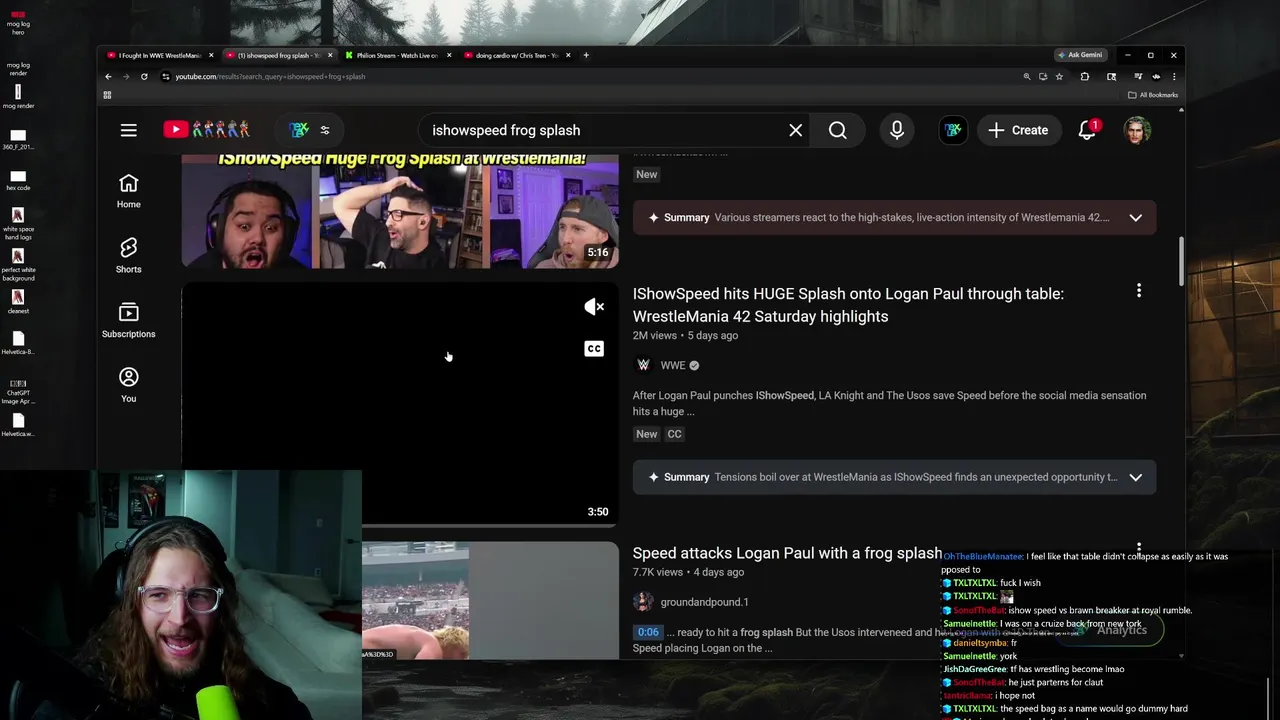The image size is (1280, 720).
Task: Open a new browser tab
Action: 586,55
